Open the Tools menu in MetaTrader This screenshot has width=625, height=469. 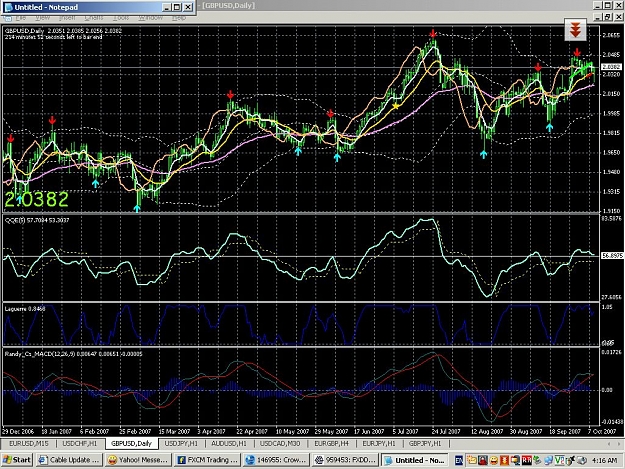coord(121,18)
